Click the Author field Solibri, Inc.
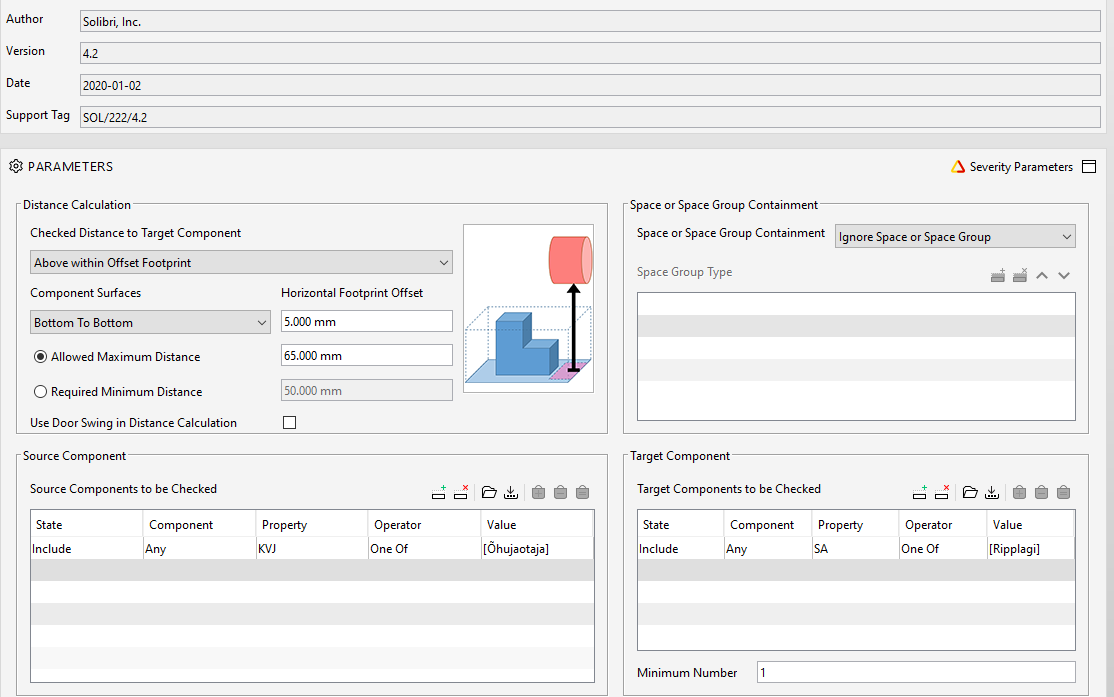Image resolution: width=1114 pixels, height=697 pixels. (x=590, y=21)
